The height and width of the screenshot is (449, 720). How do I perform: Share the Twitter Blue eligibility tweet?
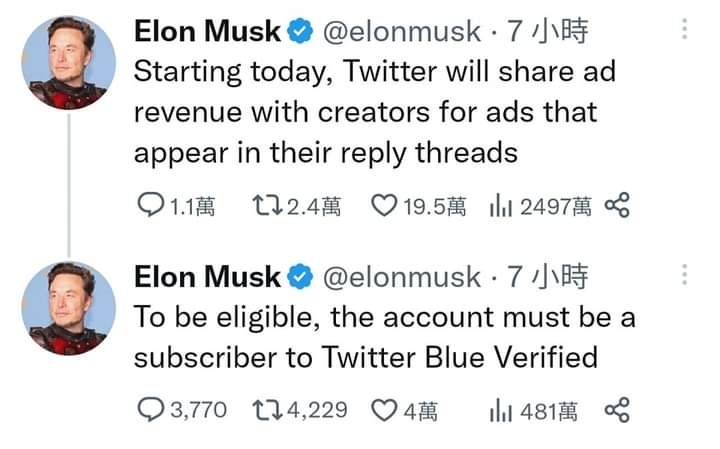click(x=618, y=408)
